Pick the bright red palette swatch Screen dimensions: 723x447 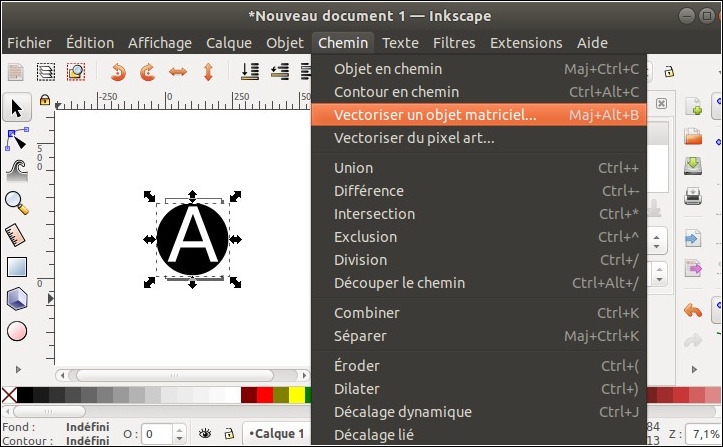pos(265,395)
